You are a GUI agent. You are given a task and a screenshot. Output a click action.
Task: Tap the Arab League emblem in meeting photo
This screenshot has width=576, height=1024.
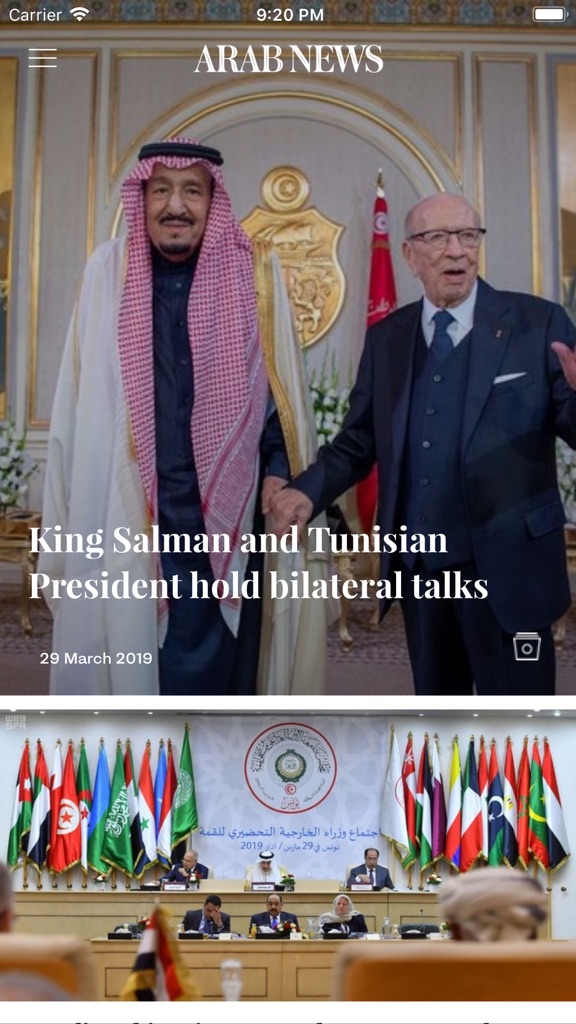[291, 767]
